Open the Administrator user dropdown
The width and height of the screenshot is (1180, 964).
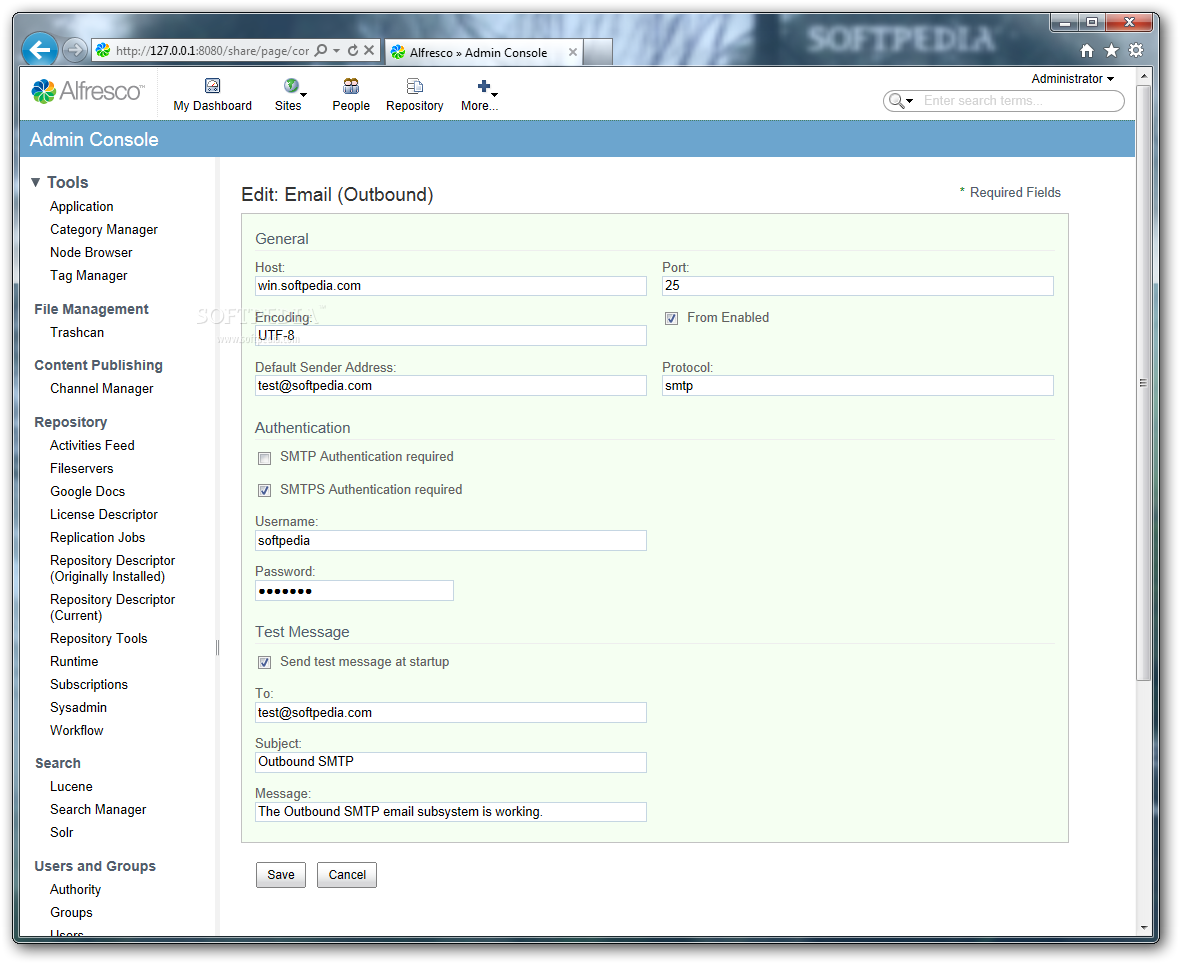pos(1072,79)
